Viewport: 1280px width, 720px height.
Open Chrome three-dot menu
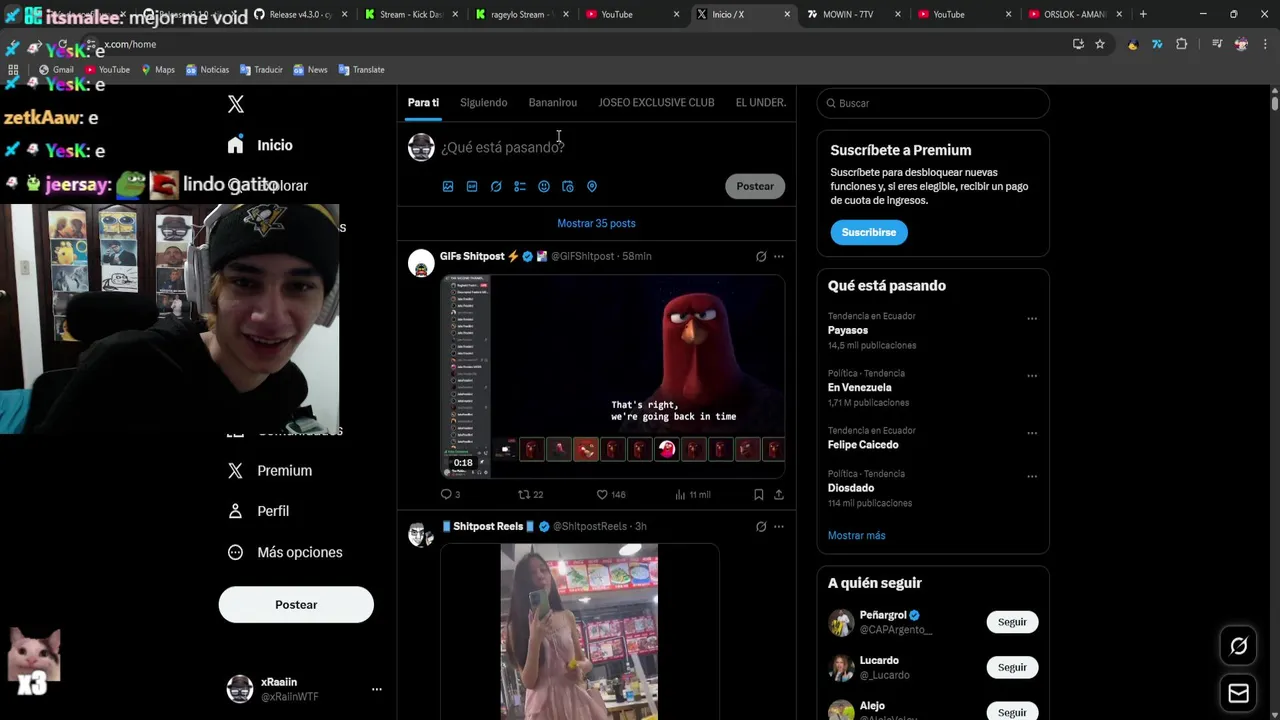[x=1264, y=44]
